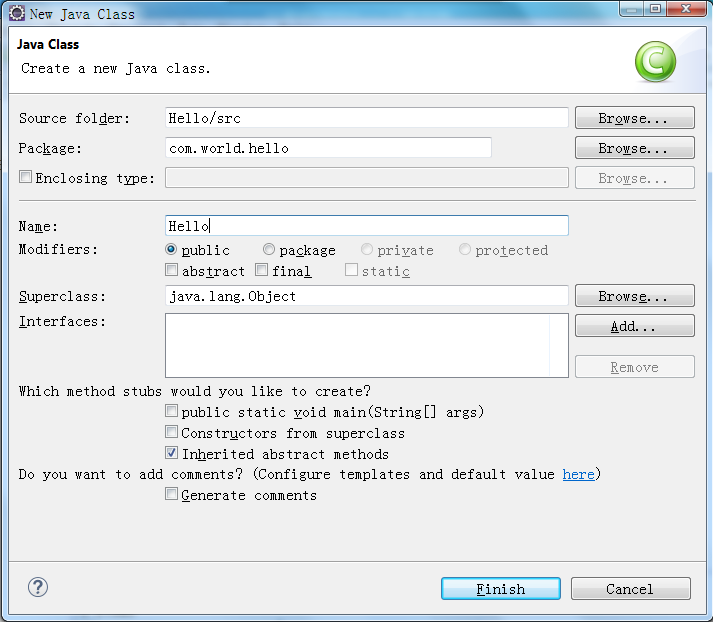
Task: Enable Generate comments checkbox
Action: [171, 494]
